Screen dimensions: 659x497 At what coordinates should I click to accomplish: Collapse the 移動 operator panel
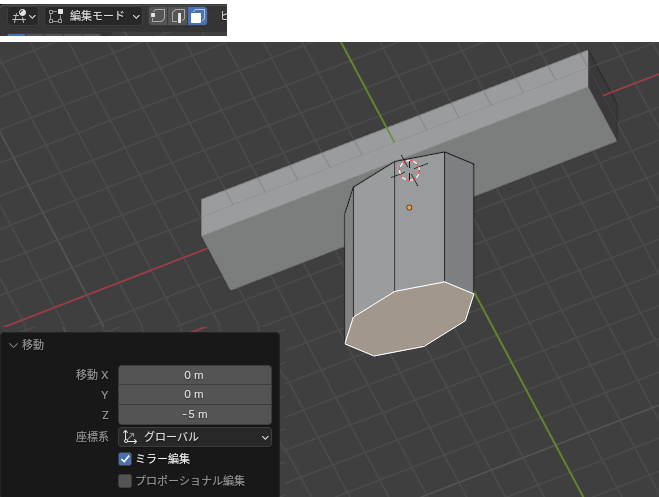point(13,344)
